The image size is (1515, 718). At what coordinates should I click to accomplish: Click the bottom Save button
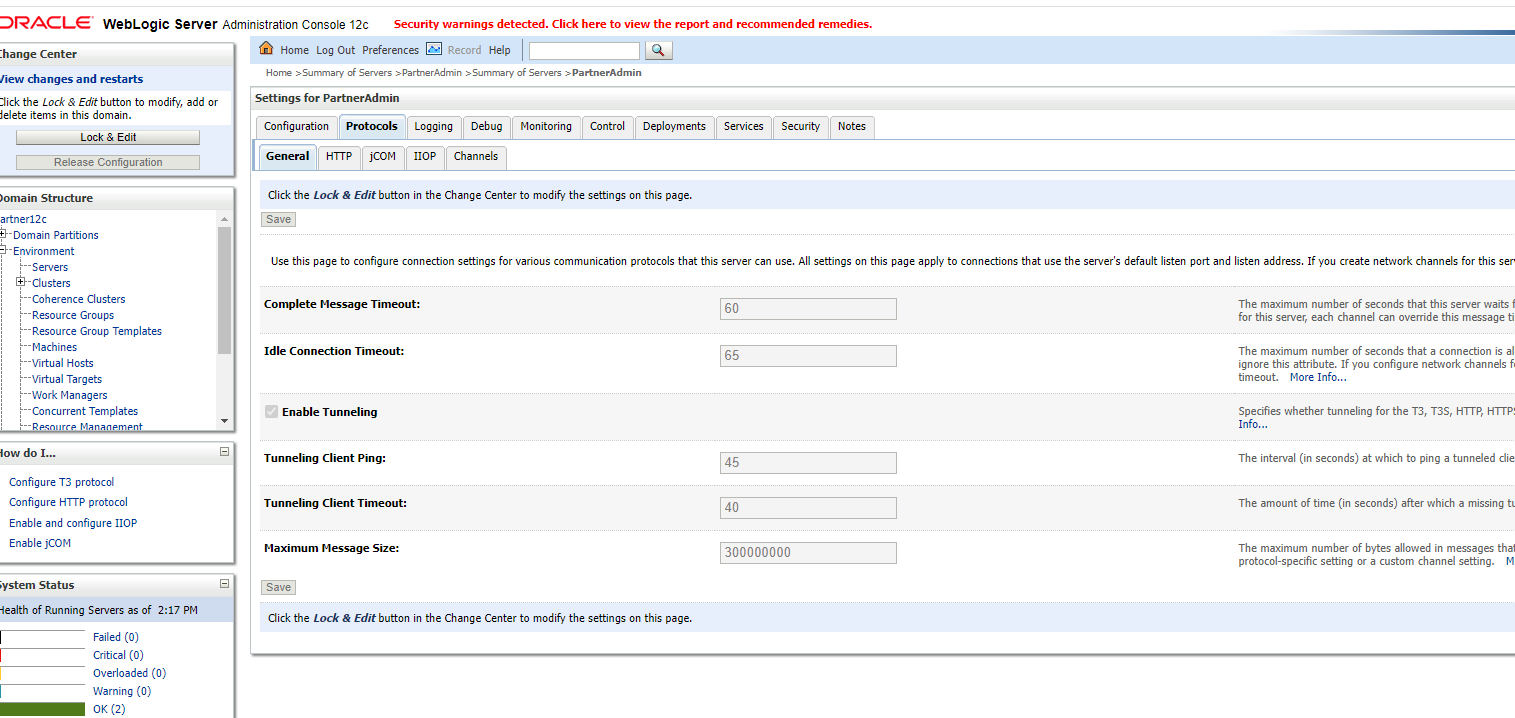(278, 587)
